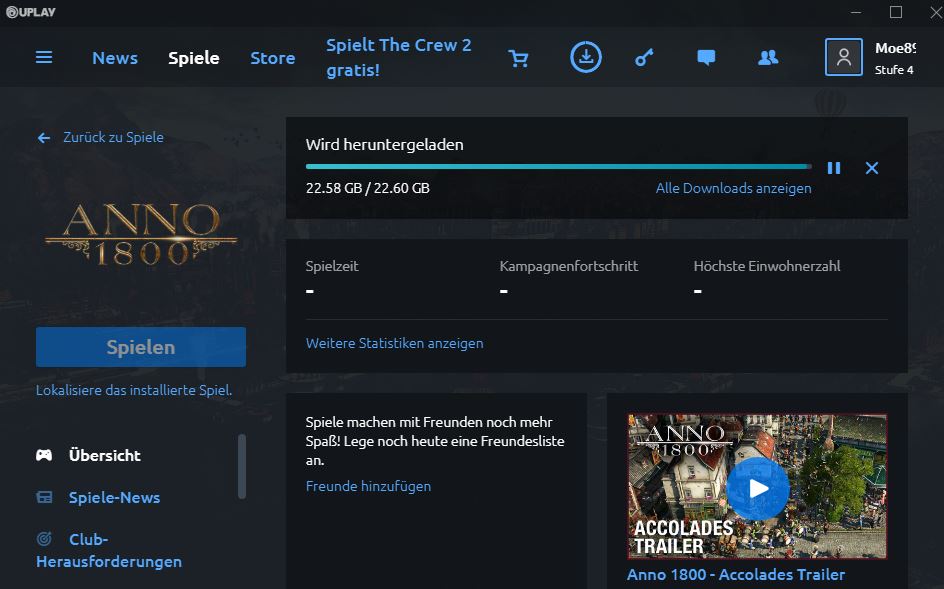Open Club-Herausforderungen in the sidebar
This screenshot has height=589, width=944.
click(x=109, y=550)
